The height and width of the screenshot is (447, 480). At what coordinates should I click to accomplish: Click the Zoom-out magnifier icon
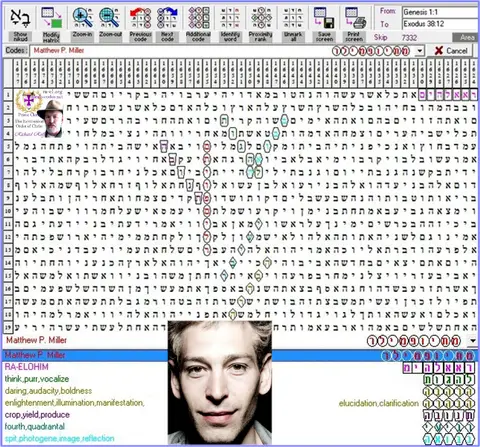point(110,18)
